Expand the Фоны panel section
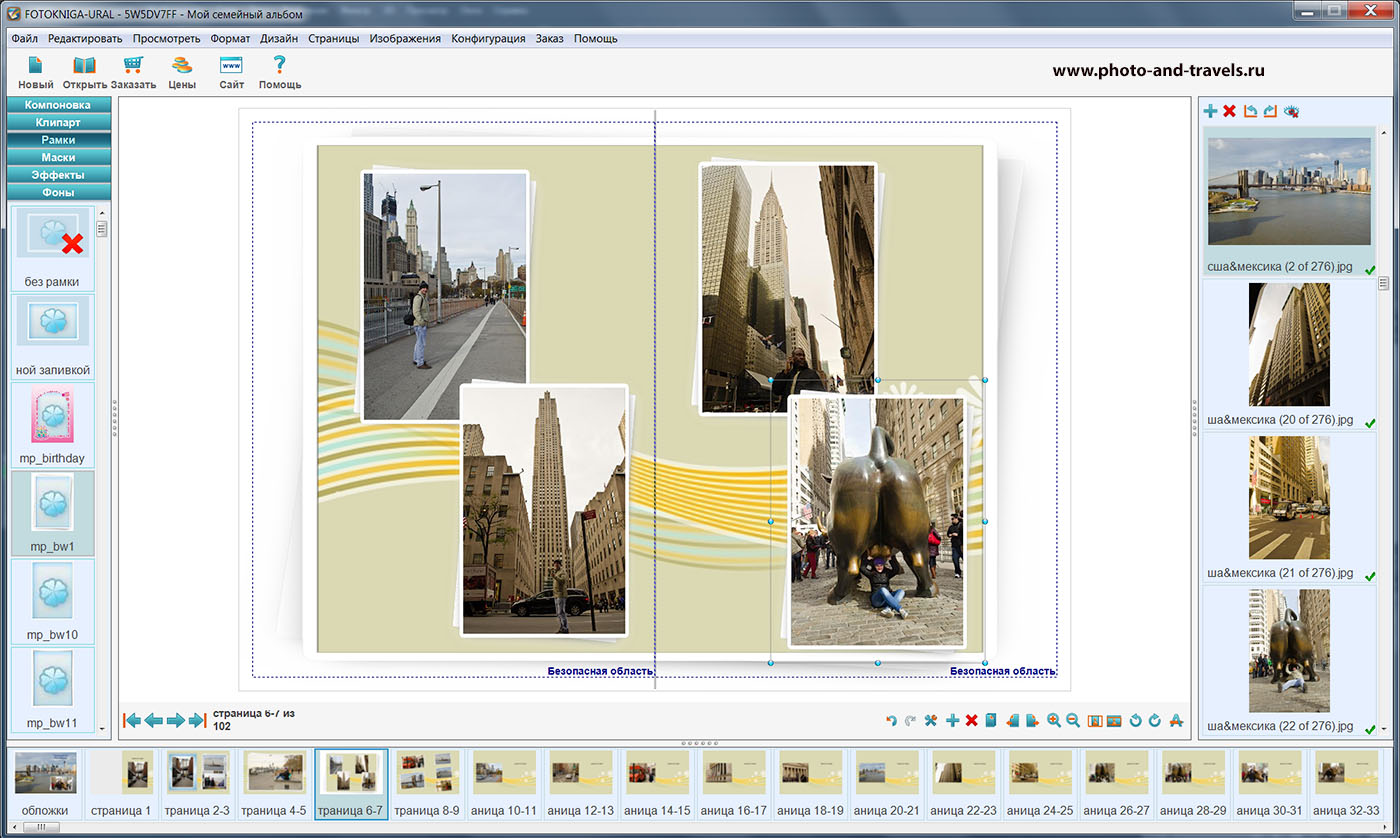The image size is (1400, 838). [x=58, y=192]
